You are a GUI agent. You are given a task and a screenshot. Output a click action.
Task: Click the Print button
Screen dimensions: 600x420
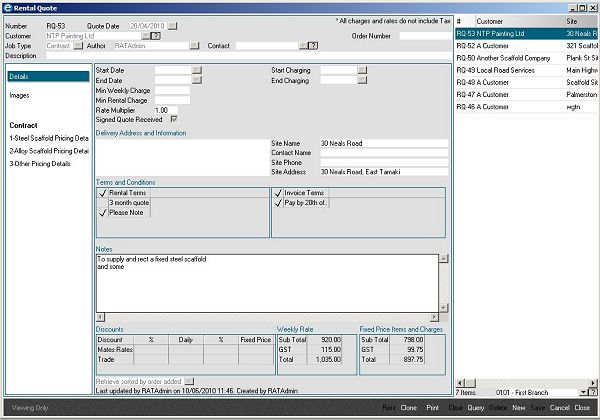pyautogui.click(x=433, y=408)
